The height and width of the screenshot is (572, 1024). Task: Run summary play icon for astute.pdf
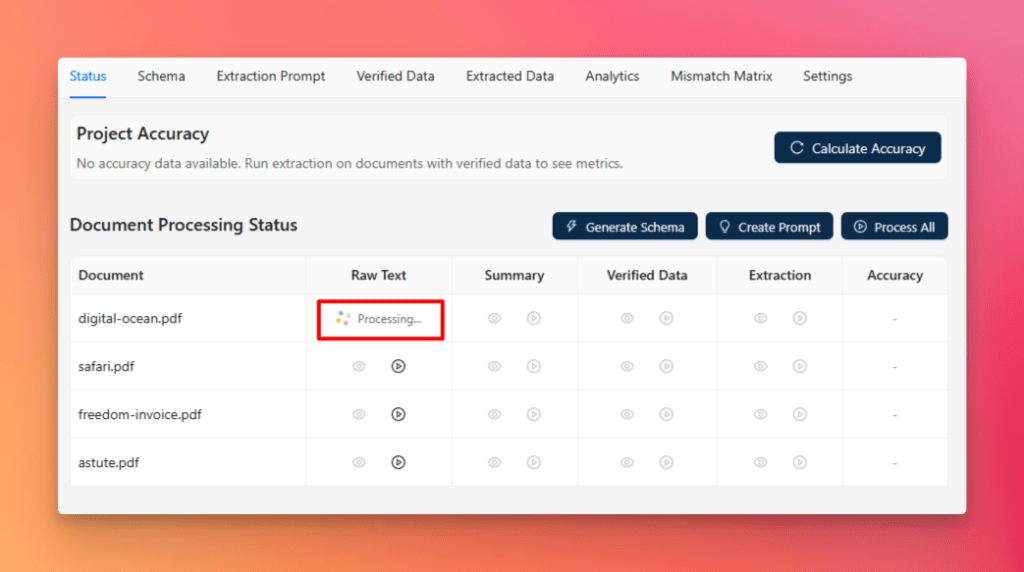pos(534,463)
